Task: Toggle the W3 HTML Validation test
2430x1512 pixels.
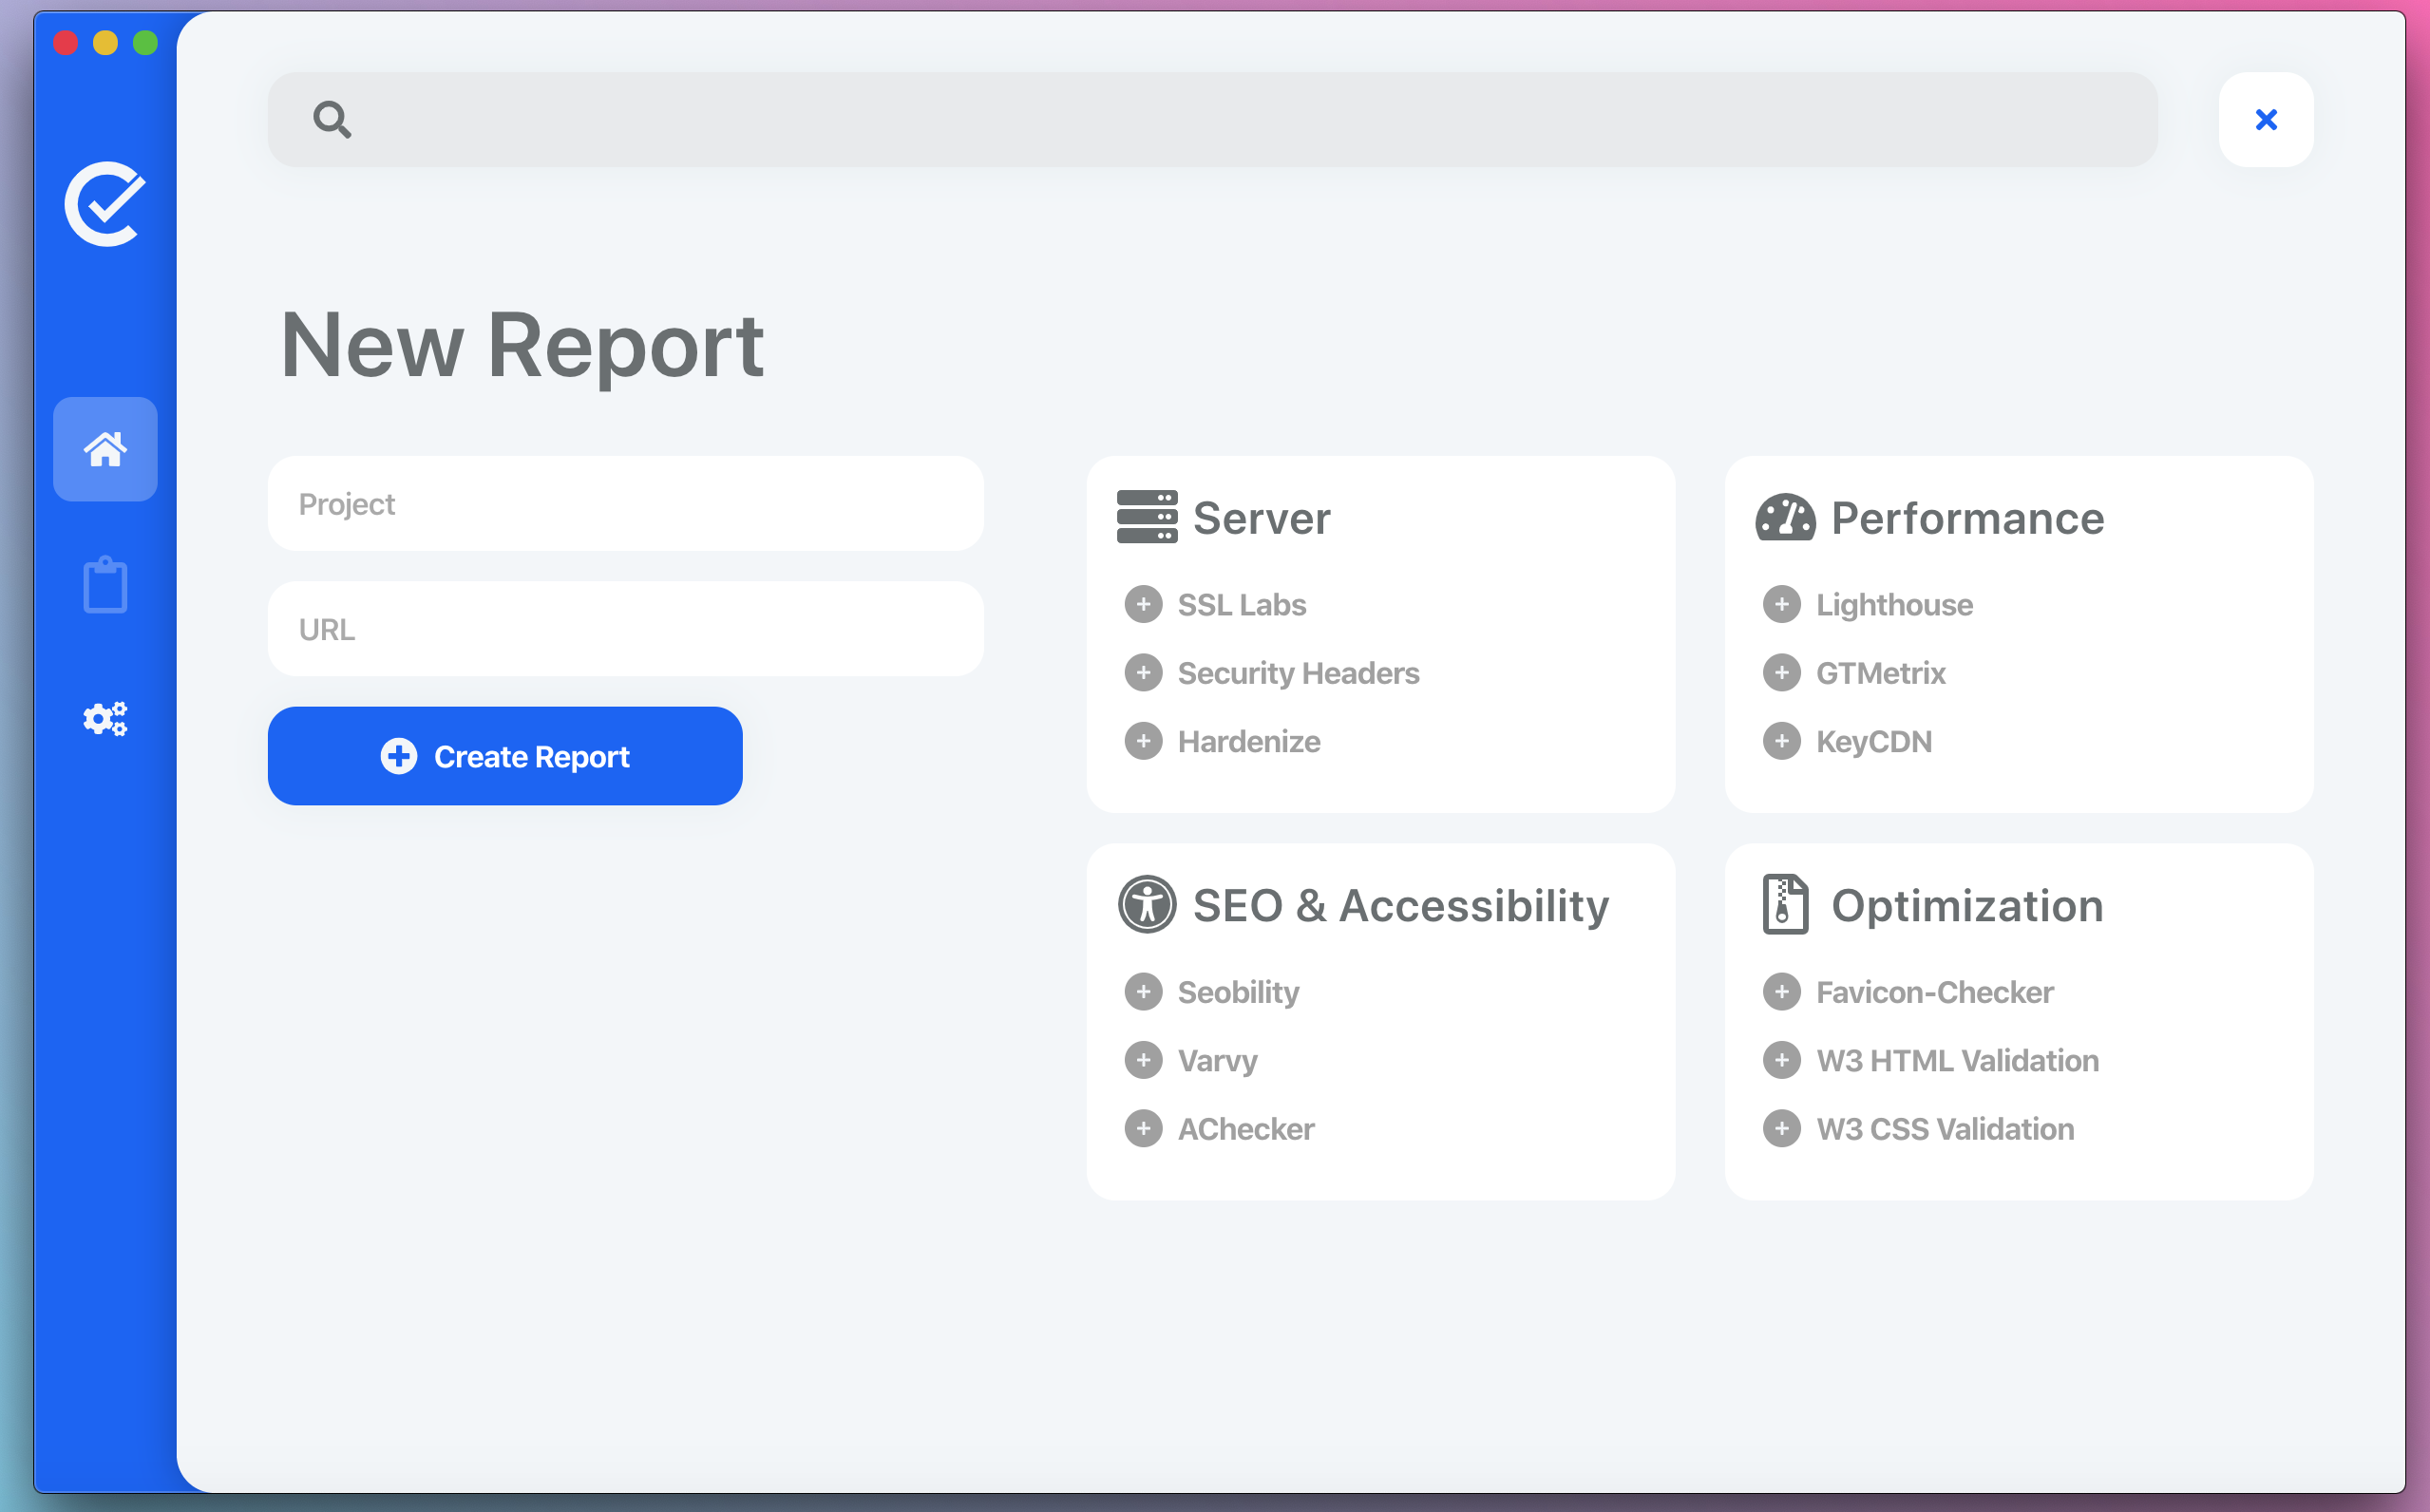Action: click(1781, 1060)
